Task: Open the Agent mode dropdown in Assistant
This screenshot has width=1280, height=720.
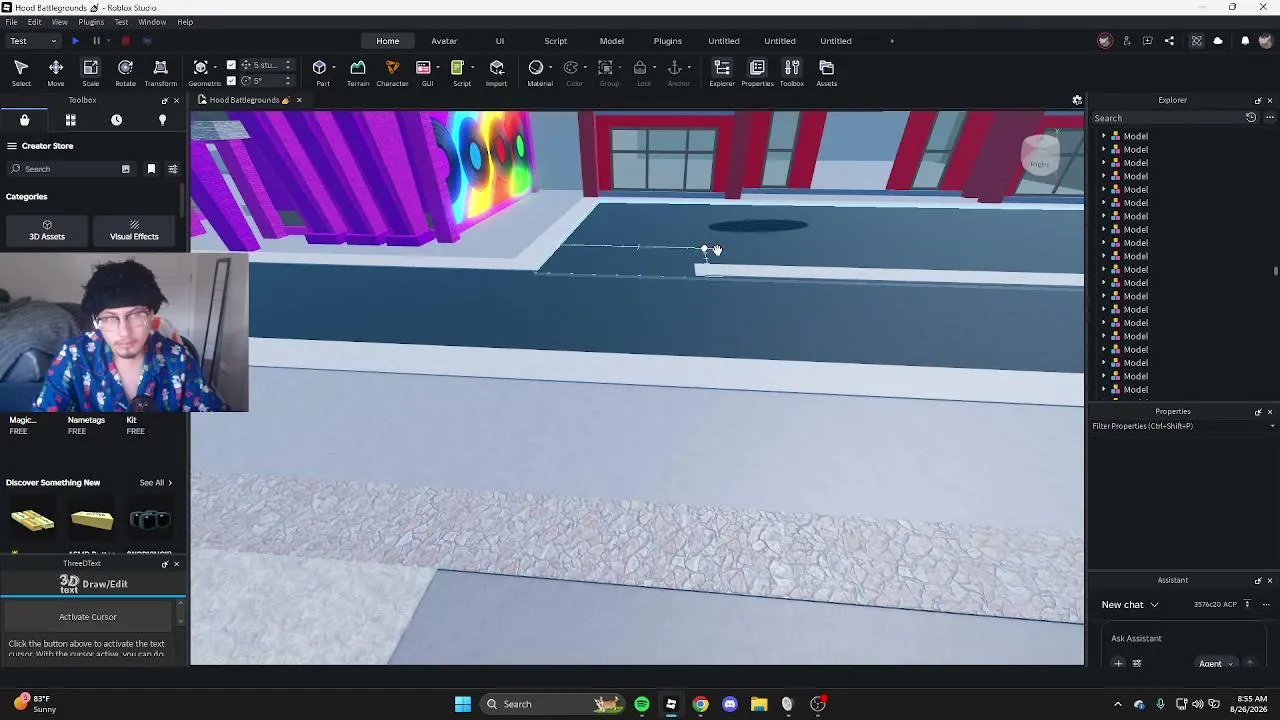Action: [1215, 663]
